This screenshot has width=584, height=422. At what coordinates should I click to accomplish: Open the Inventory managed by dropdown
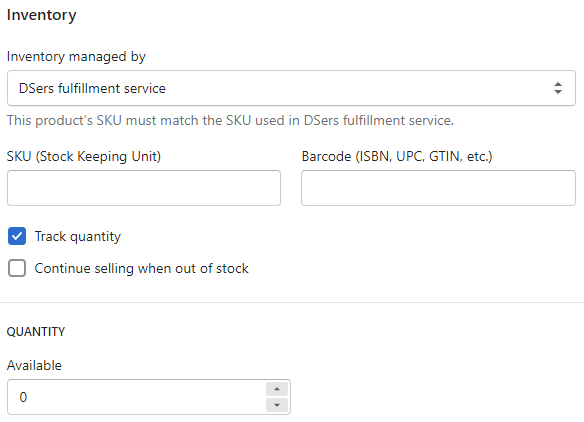pyautogui.click(x=291, y=88)
